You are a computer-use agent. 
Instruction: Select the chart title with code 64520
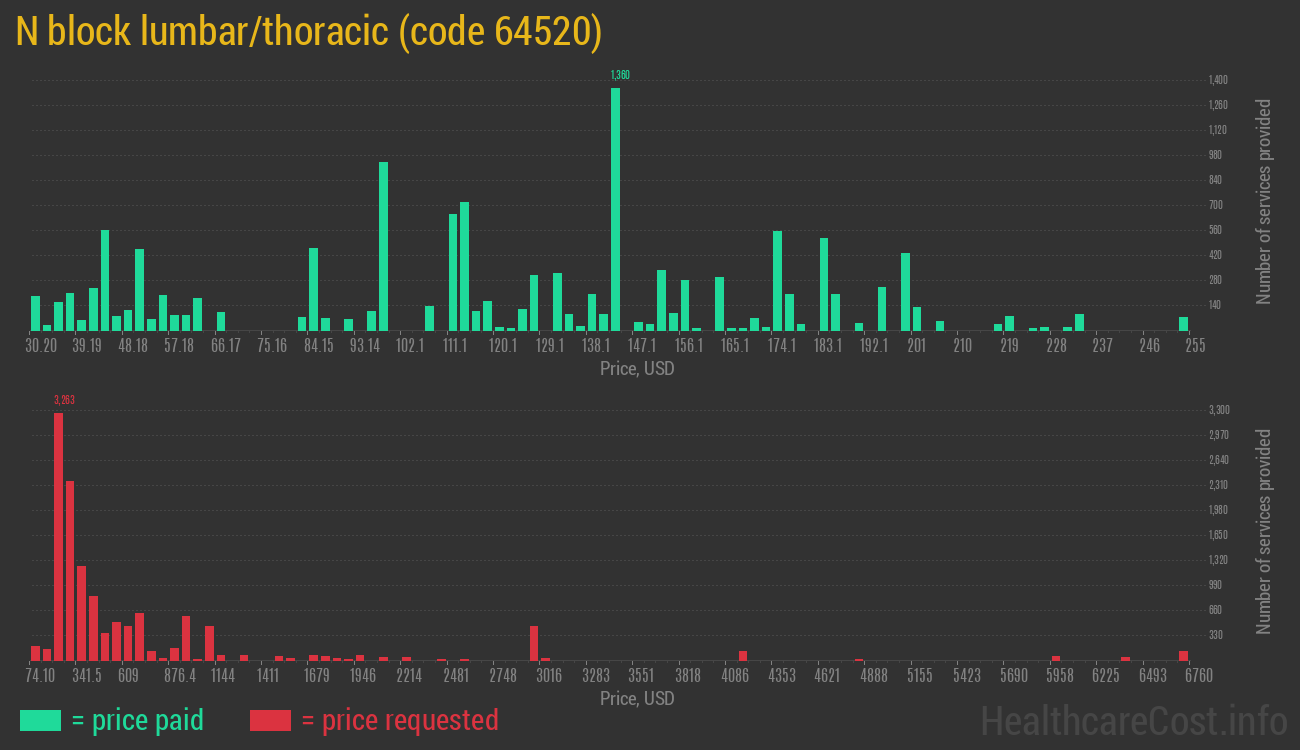click(x=309, y=33)
